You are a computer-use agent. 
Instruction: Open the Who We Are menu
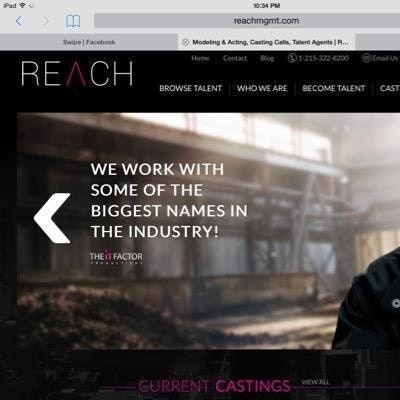262,88
